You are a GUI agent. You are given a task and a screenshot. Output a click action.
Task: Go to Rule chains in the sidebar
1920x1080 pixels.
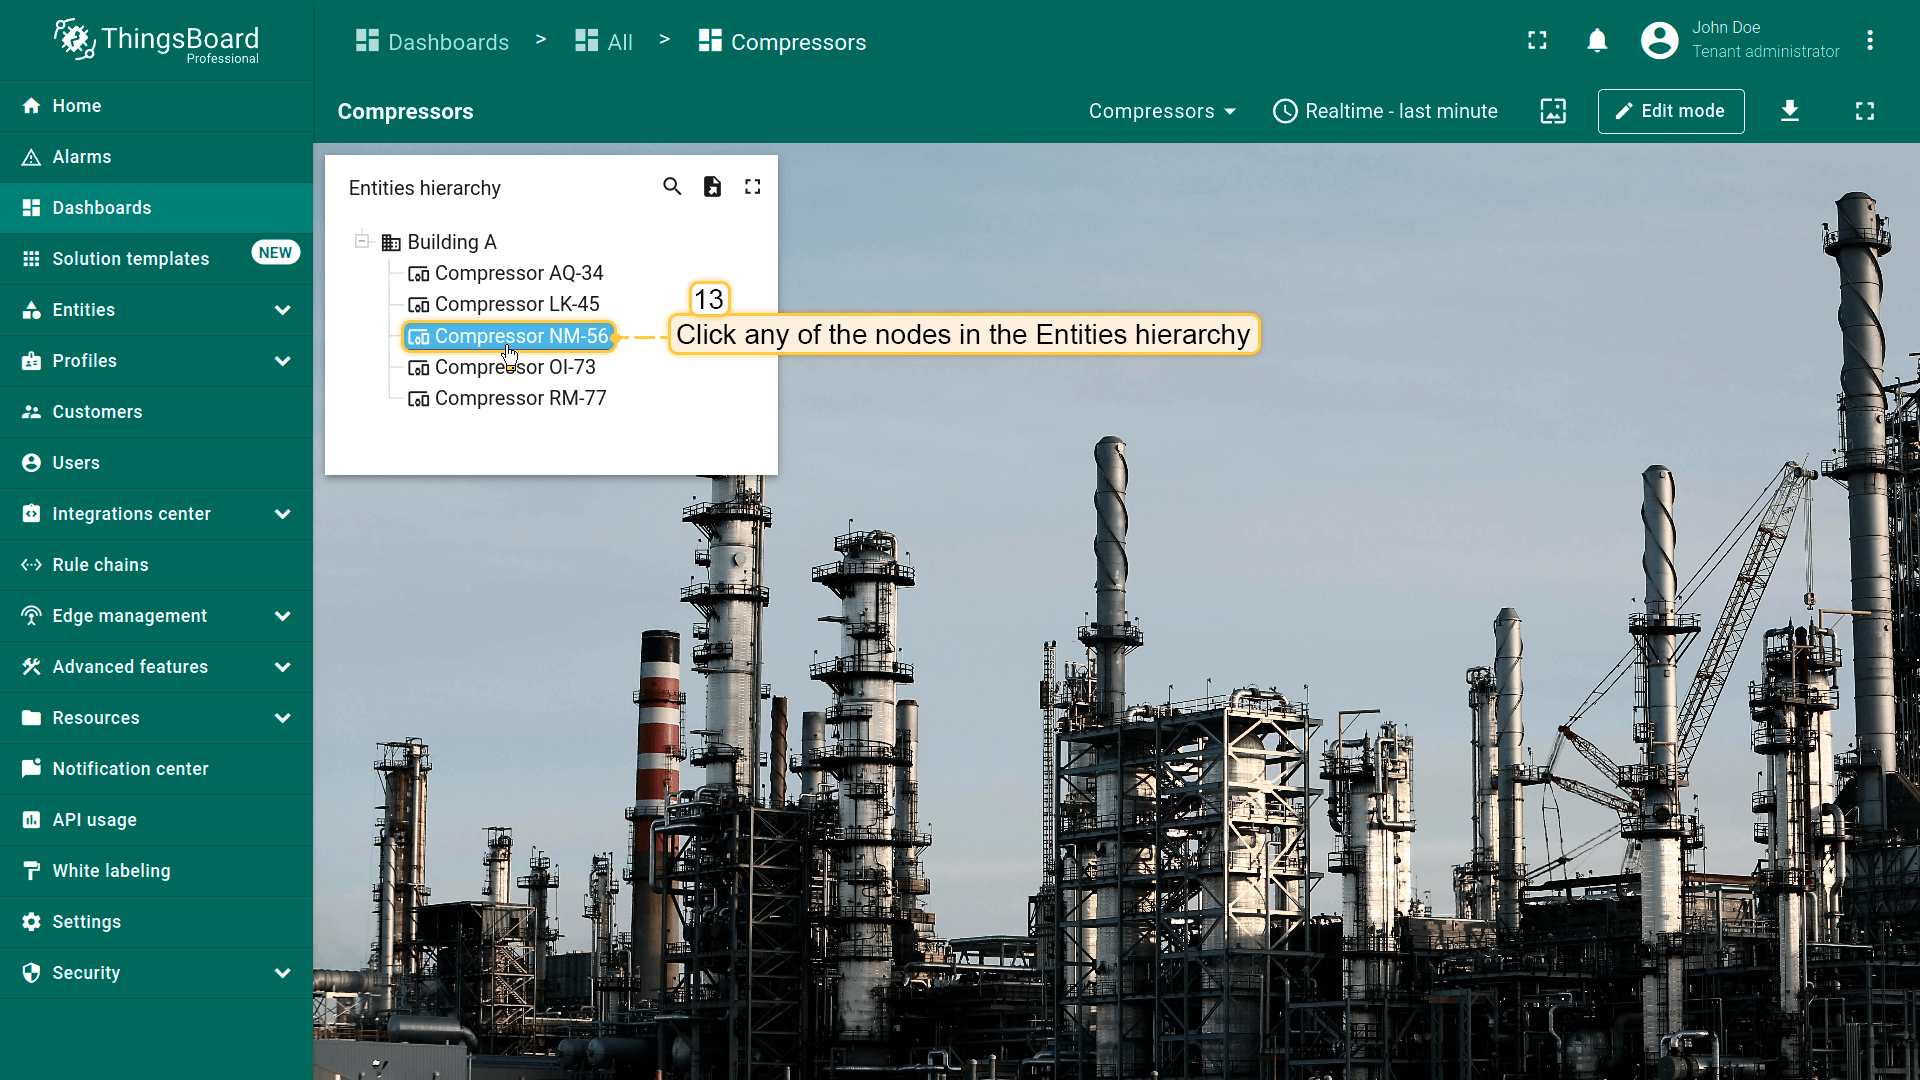point(100,565)
